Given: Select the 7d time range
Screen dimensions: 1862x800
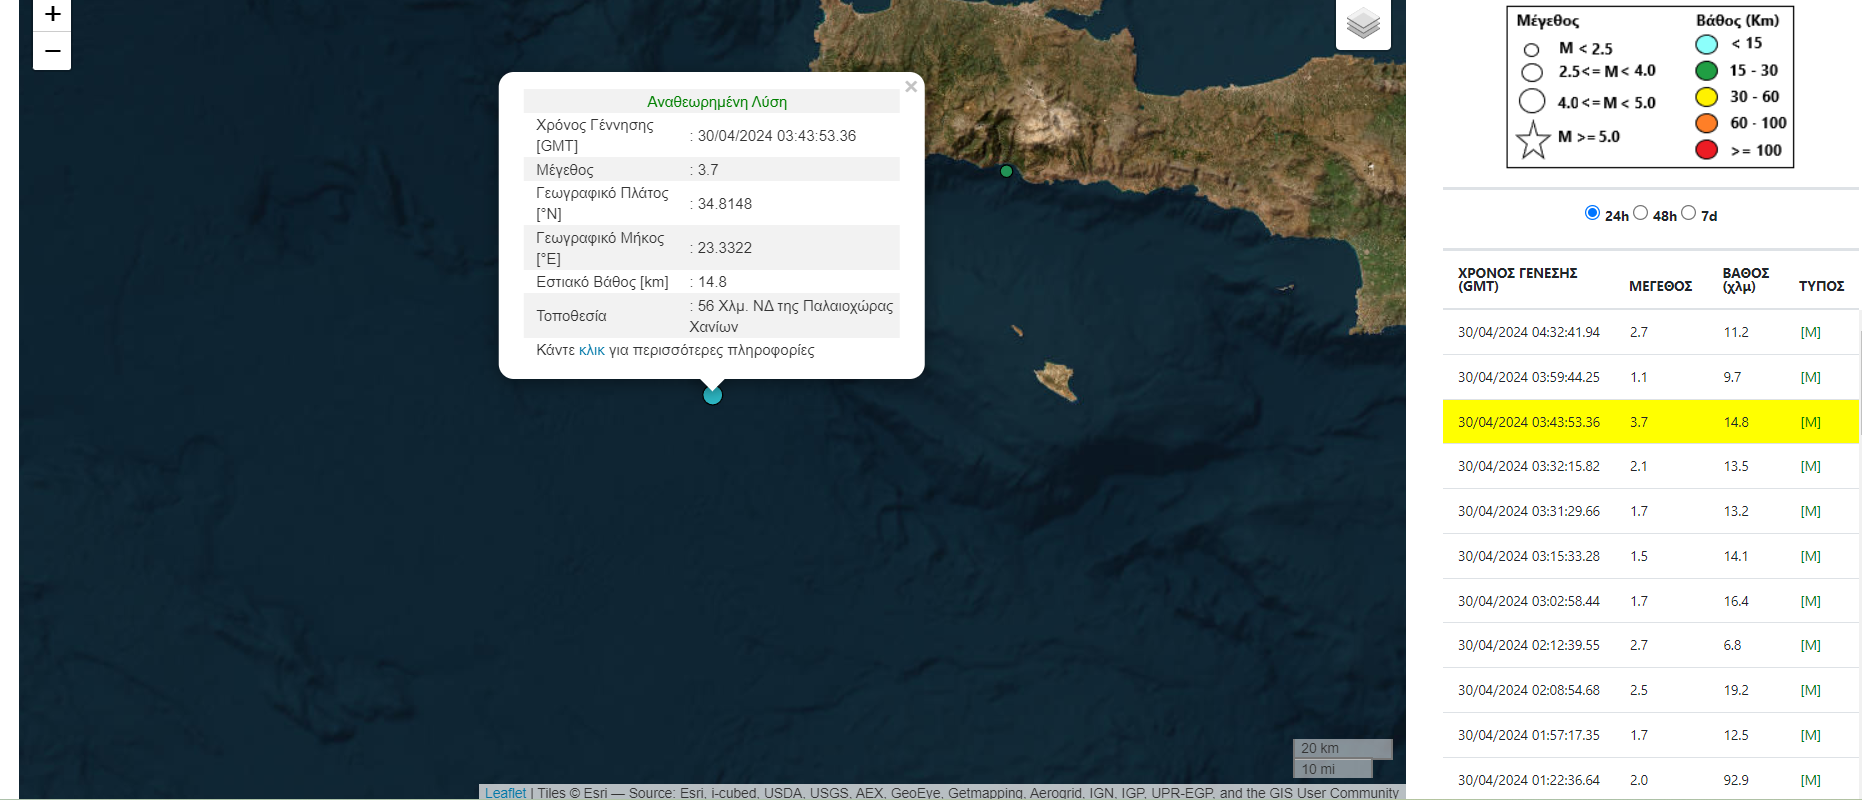Looking at the screenshot, I should point(1688,213).
